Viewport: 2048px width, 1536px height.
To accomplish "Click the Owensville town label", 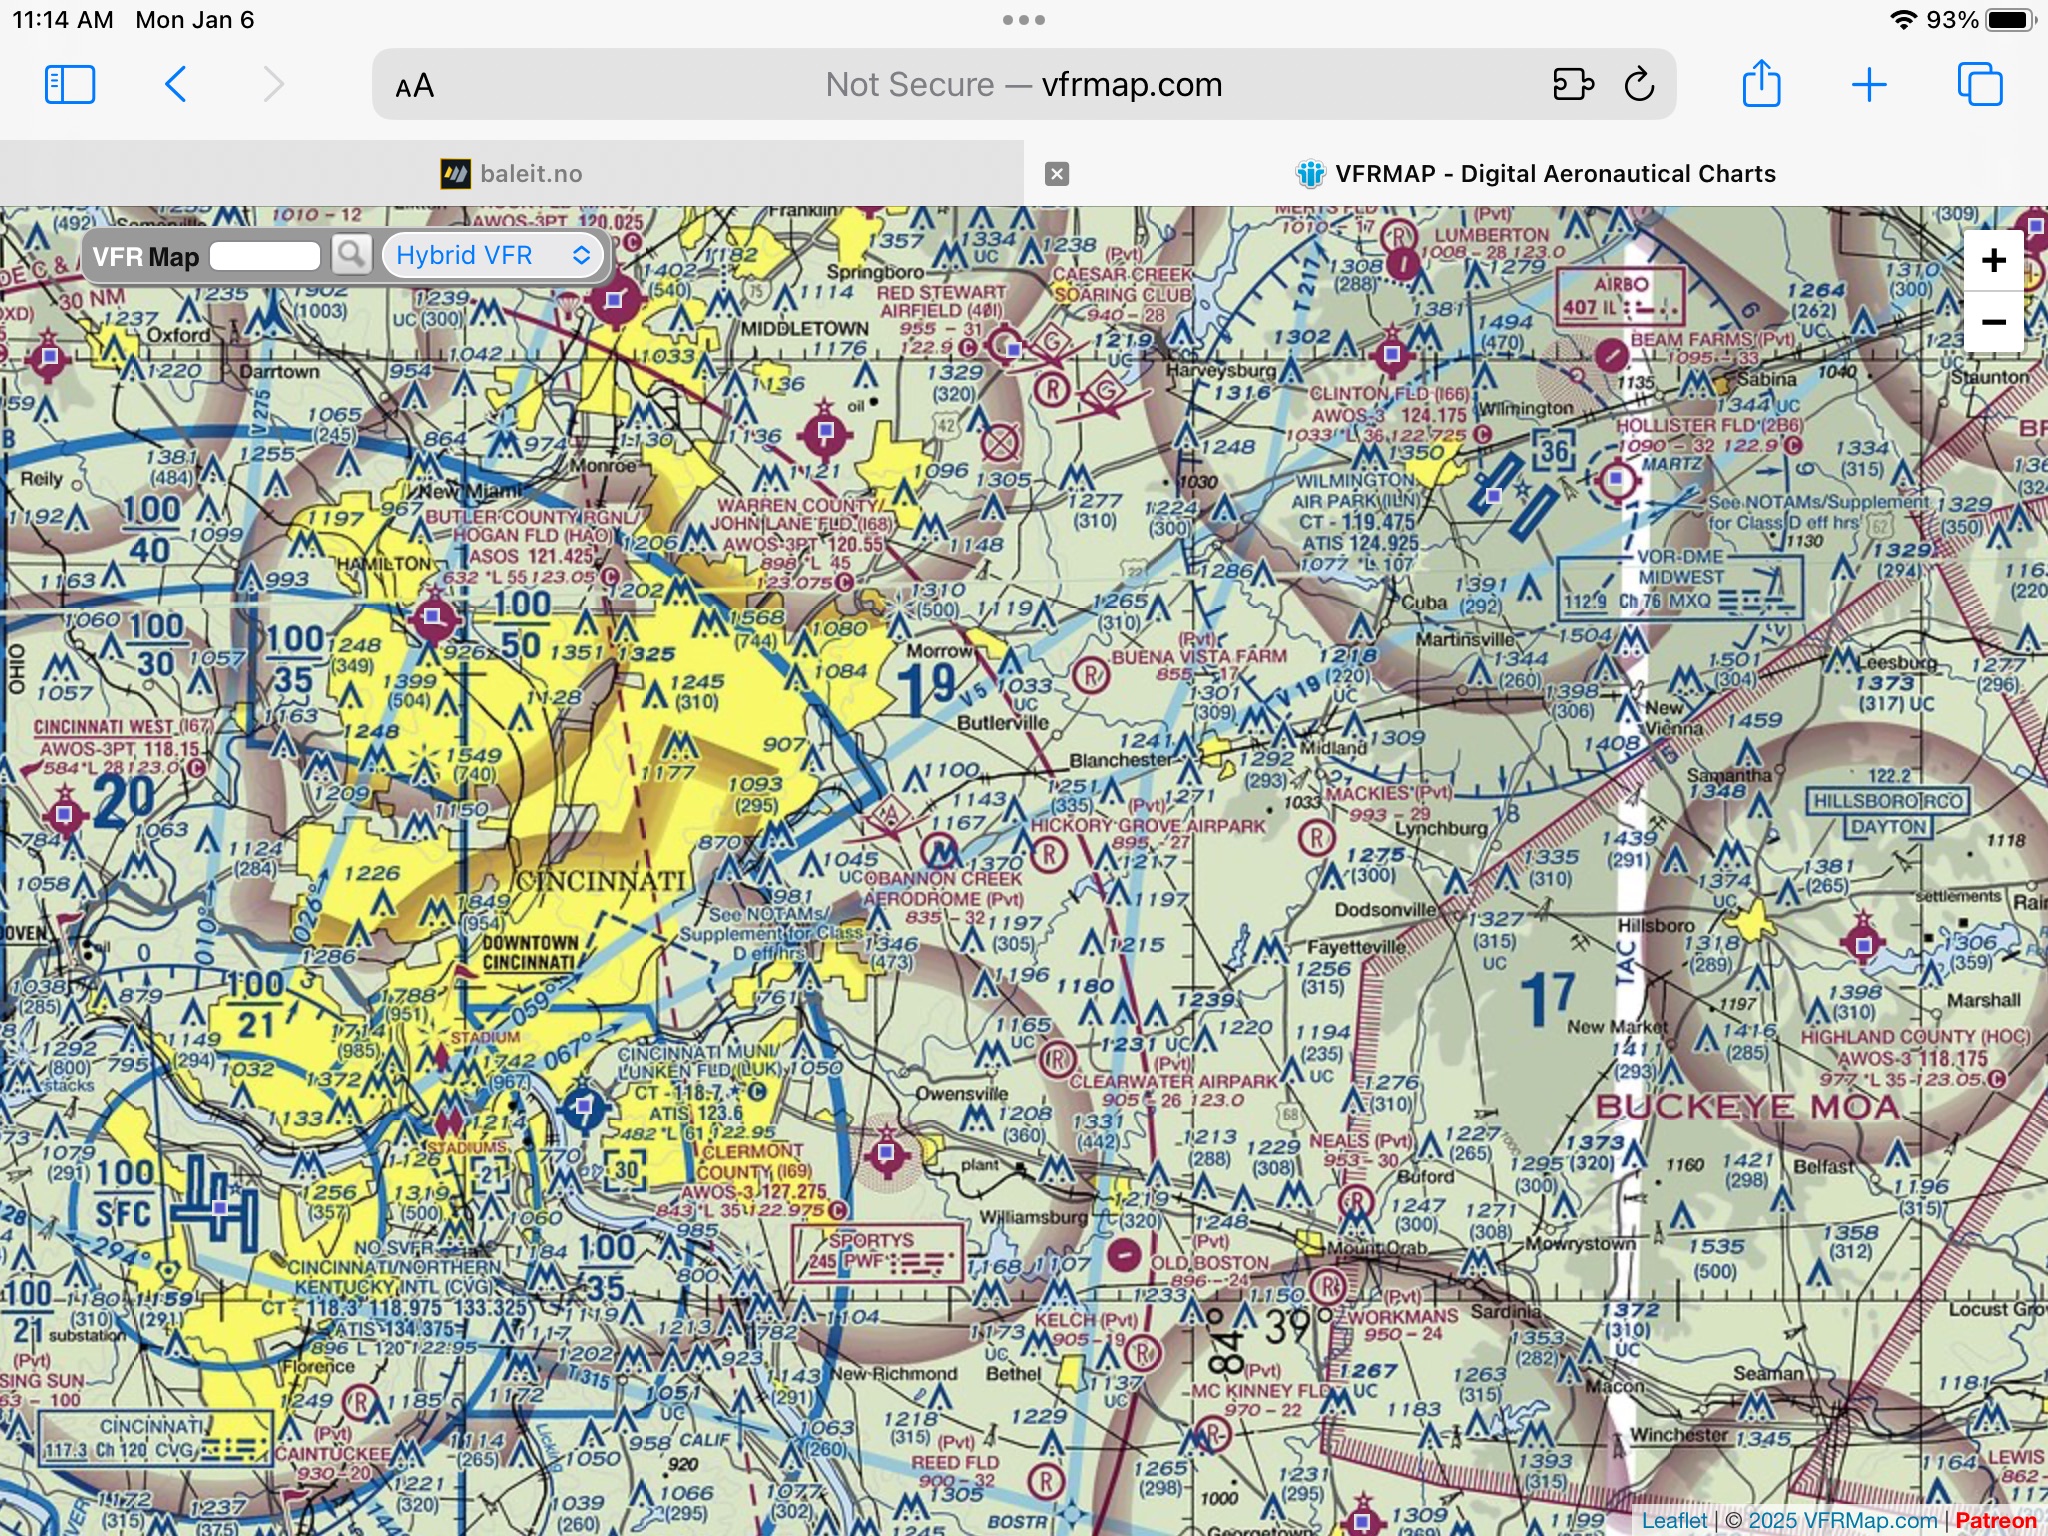I will (962, 1094).
